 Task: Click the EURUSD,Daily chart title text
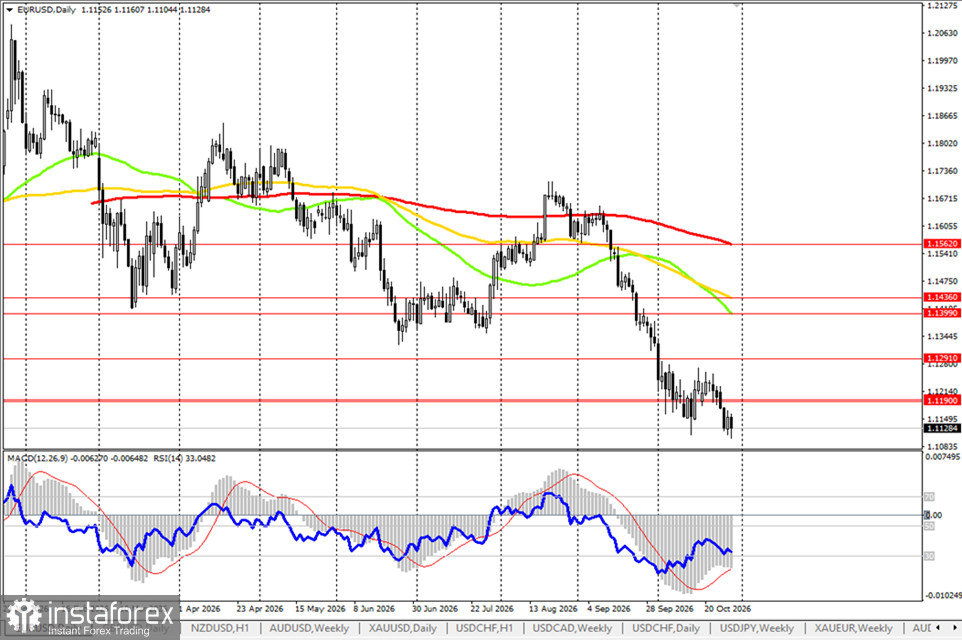pos(47,10)
